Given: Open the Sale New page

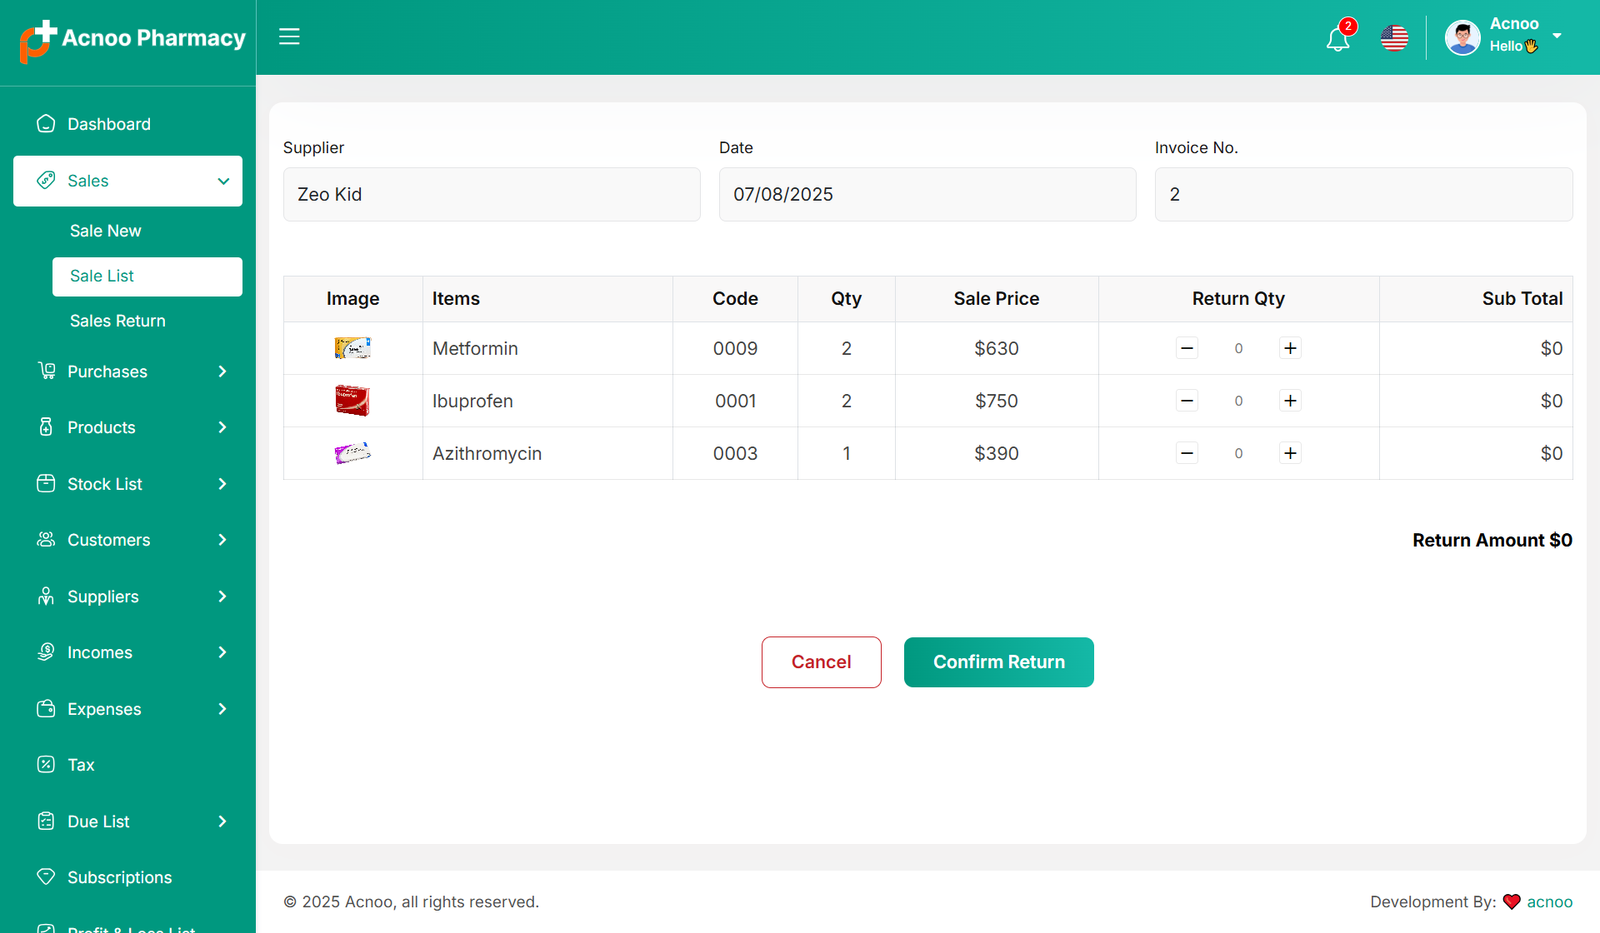Looking at the screenshot, I should (105, 231).
